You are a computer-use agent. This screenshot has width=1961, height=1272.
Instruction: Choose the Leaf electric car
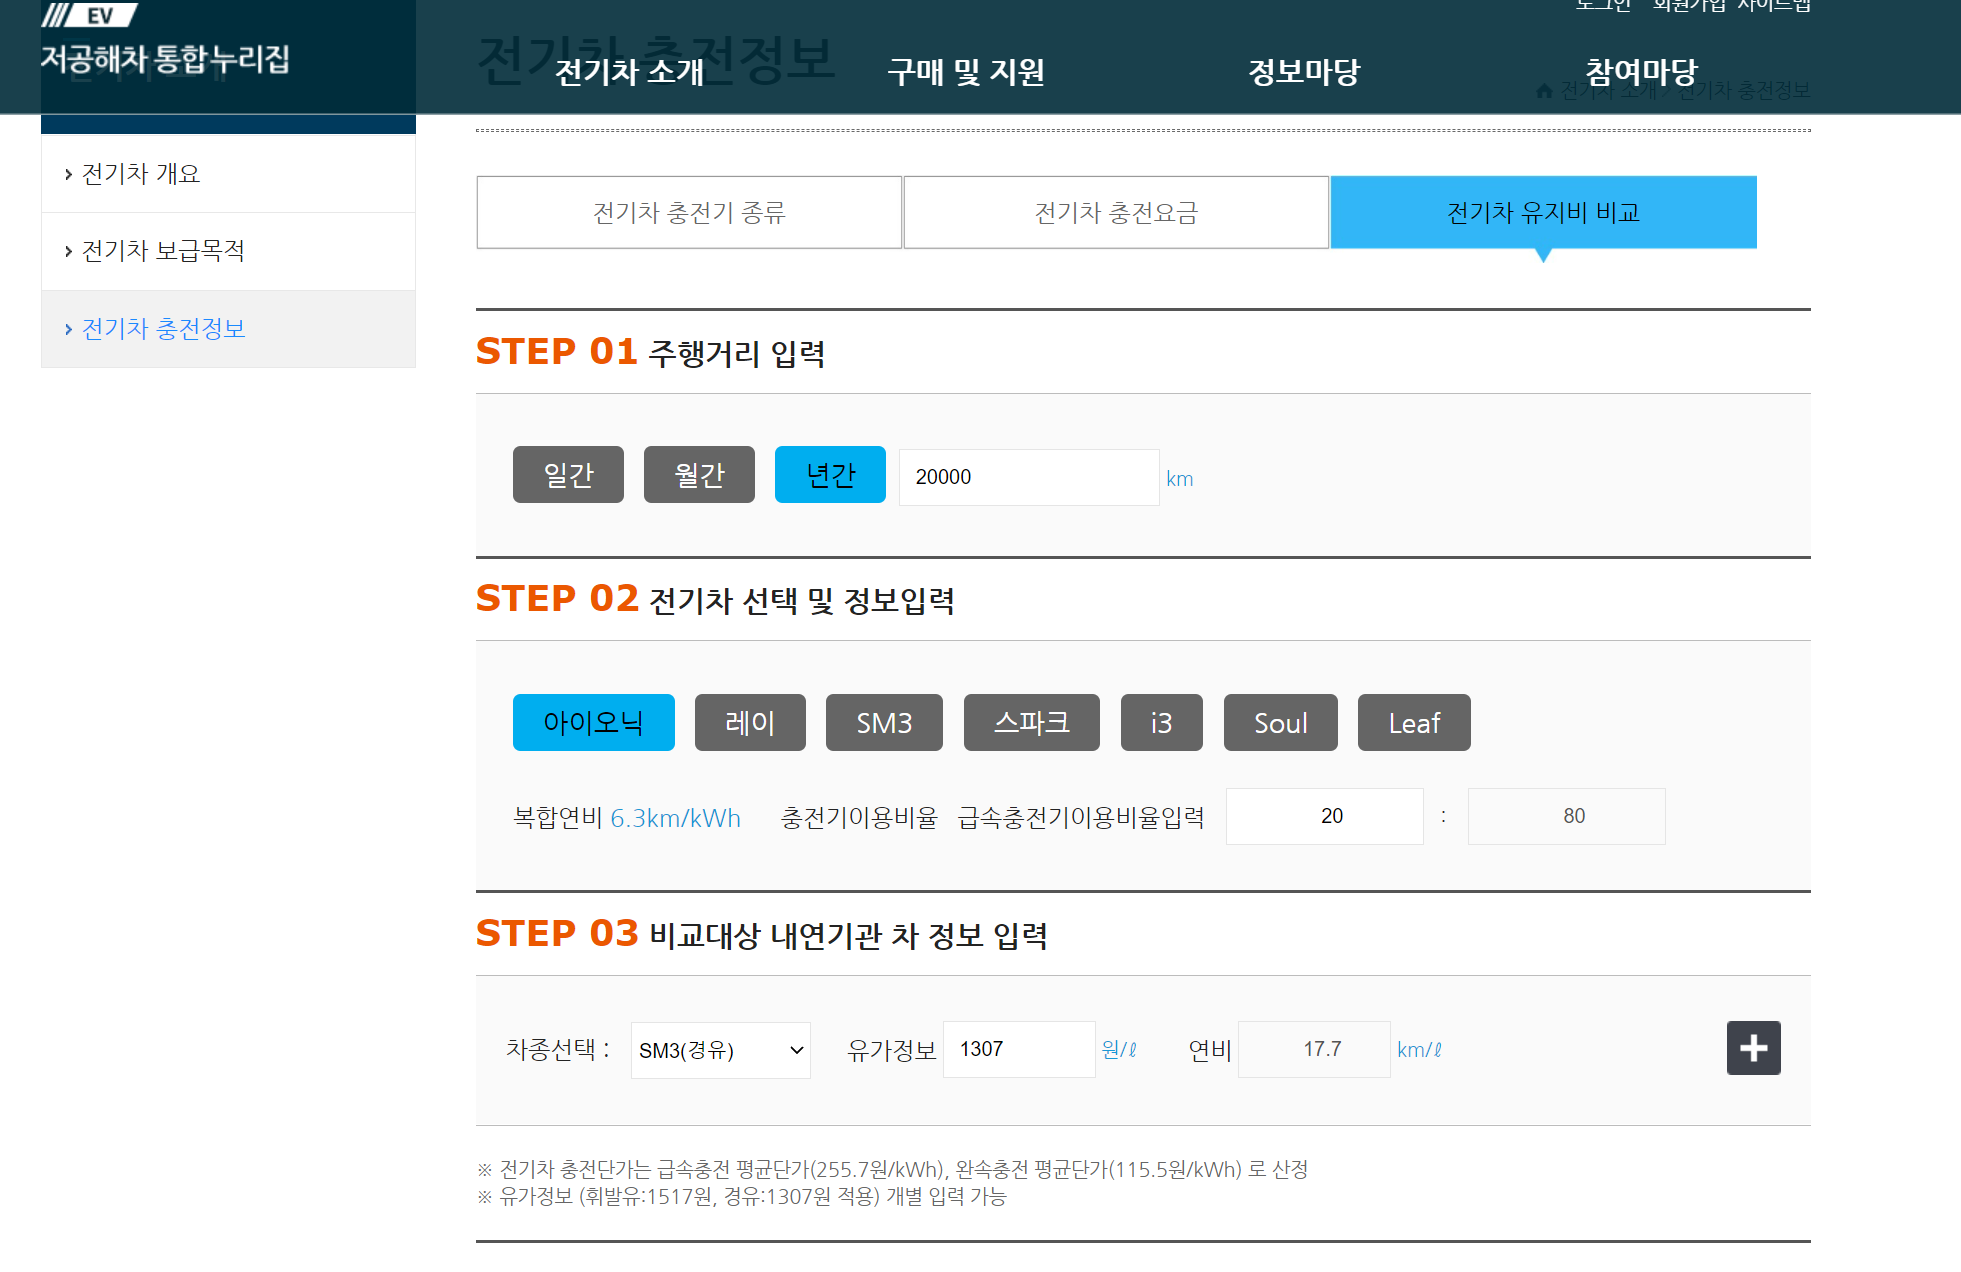pyautogui.click(x=1413, y=722)
